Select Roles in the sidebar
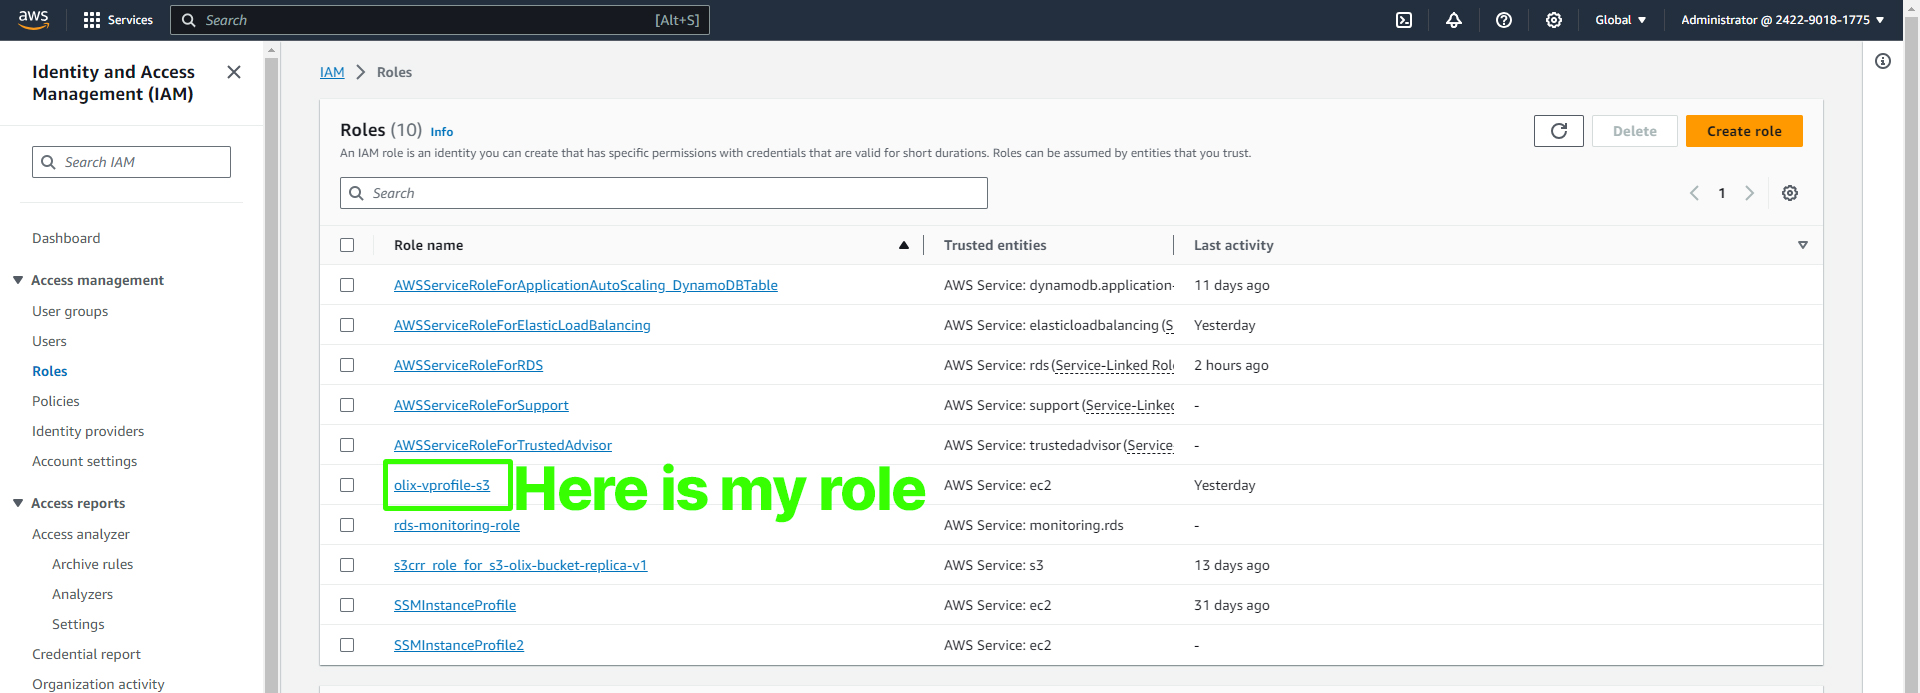 [x=50, y=371]
